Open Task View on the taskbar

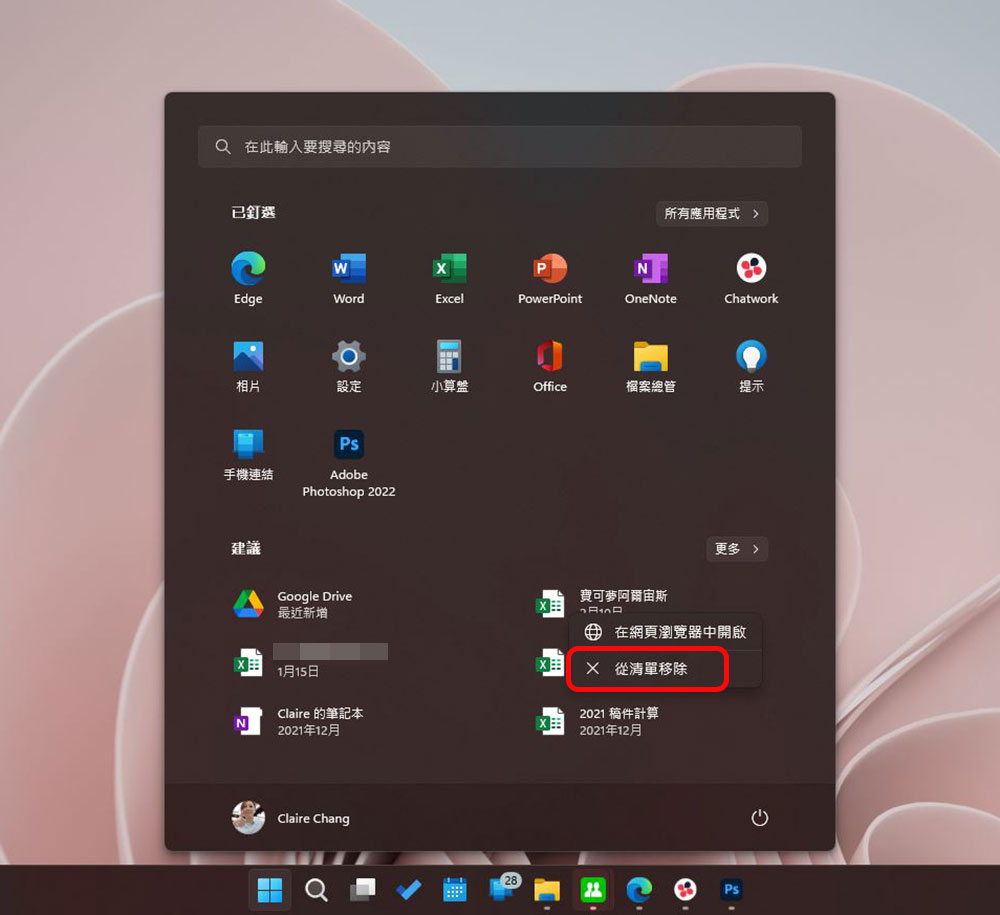[x=362, y=889]
